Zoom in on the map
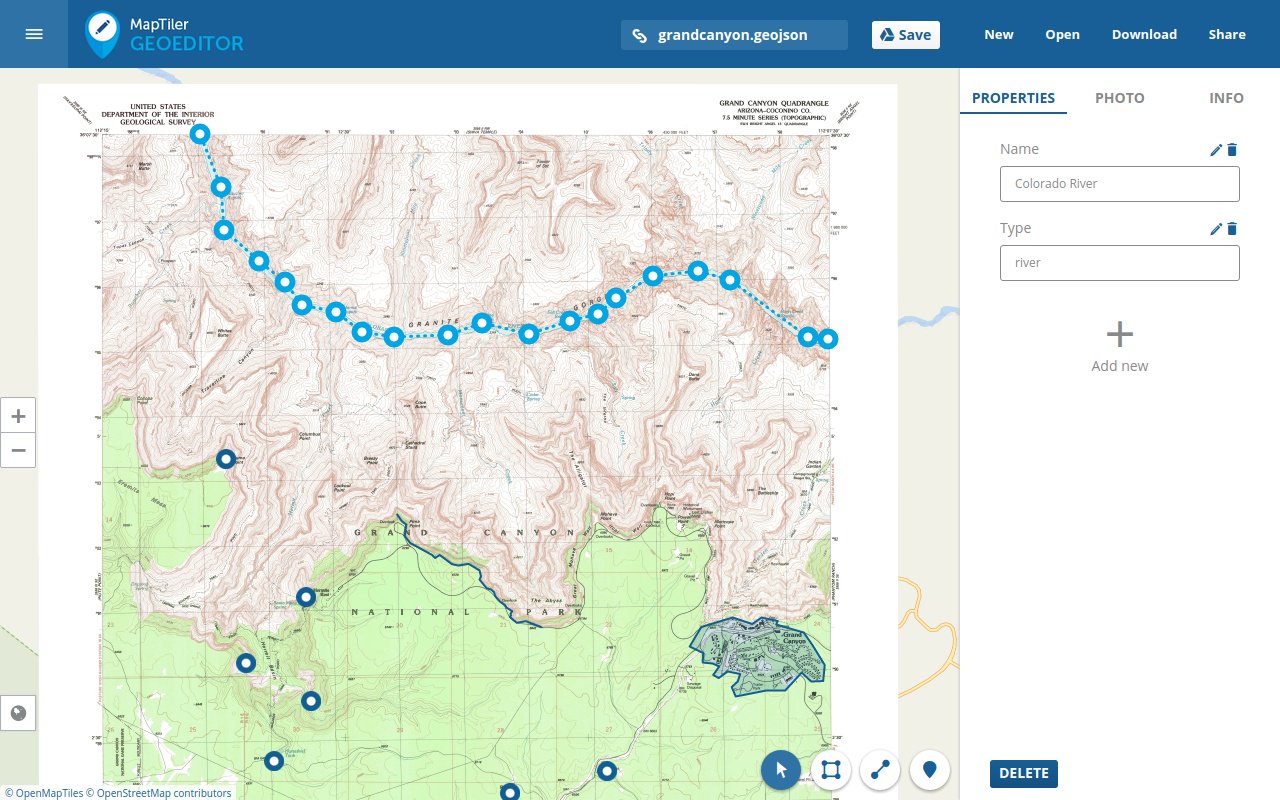The image size is (1280, 800). point(18,414)
